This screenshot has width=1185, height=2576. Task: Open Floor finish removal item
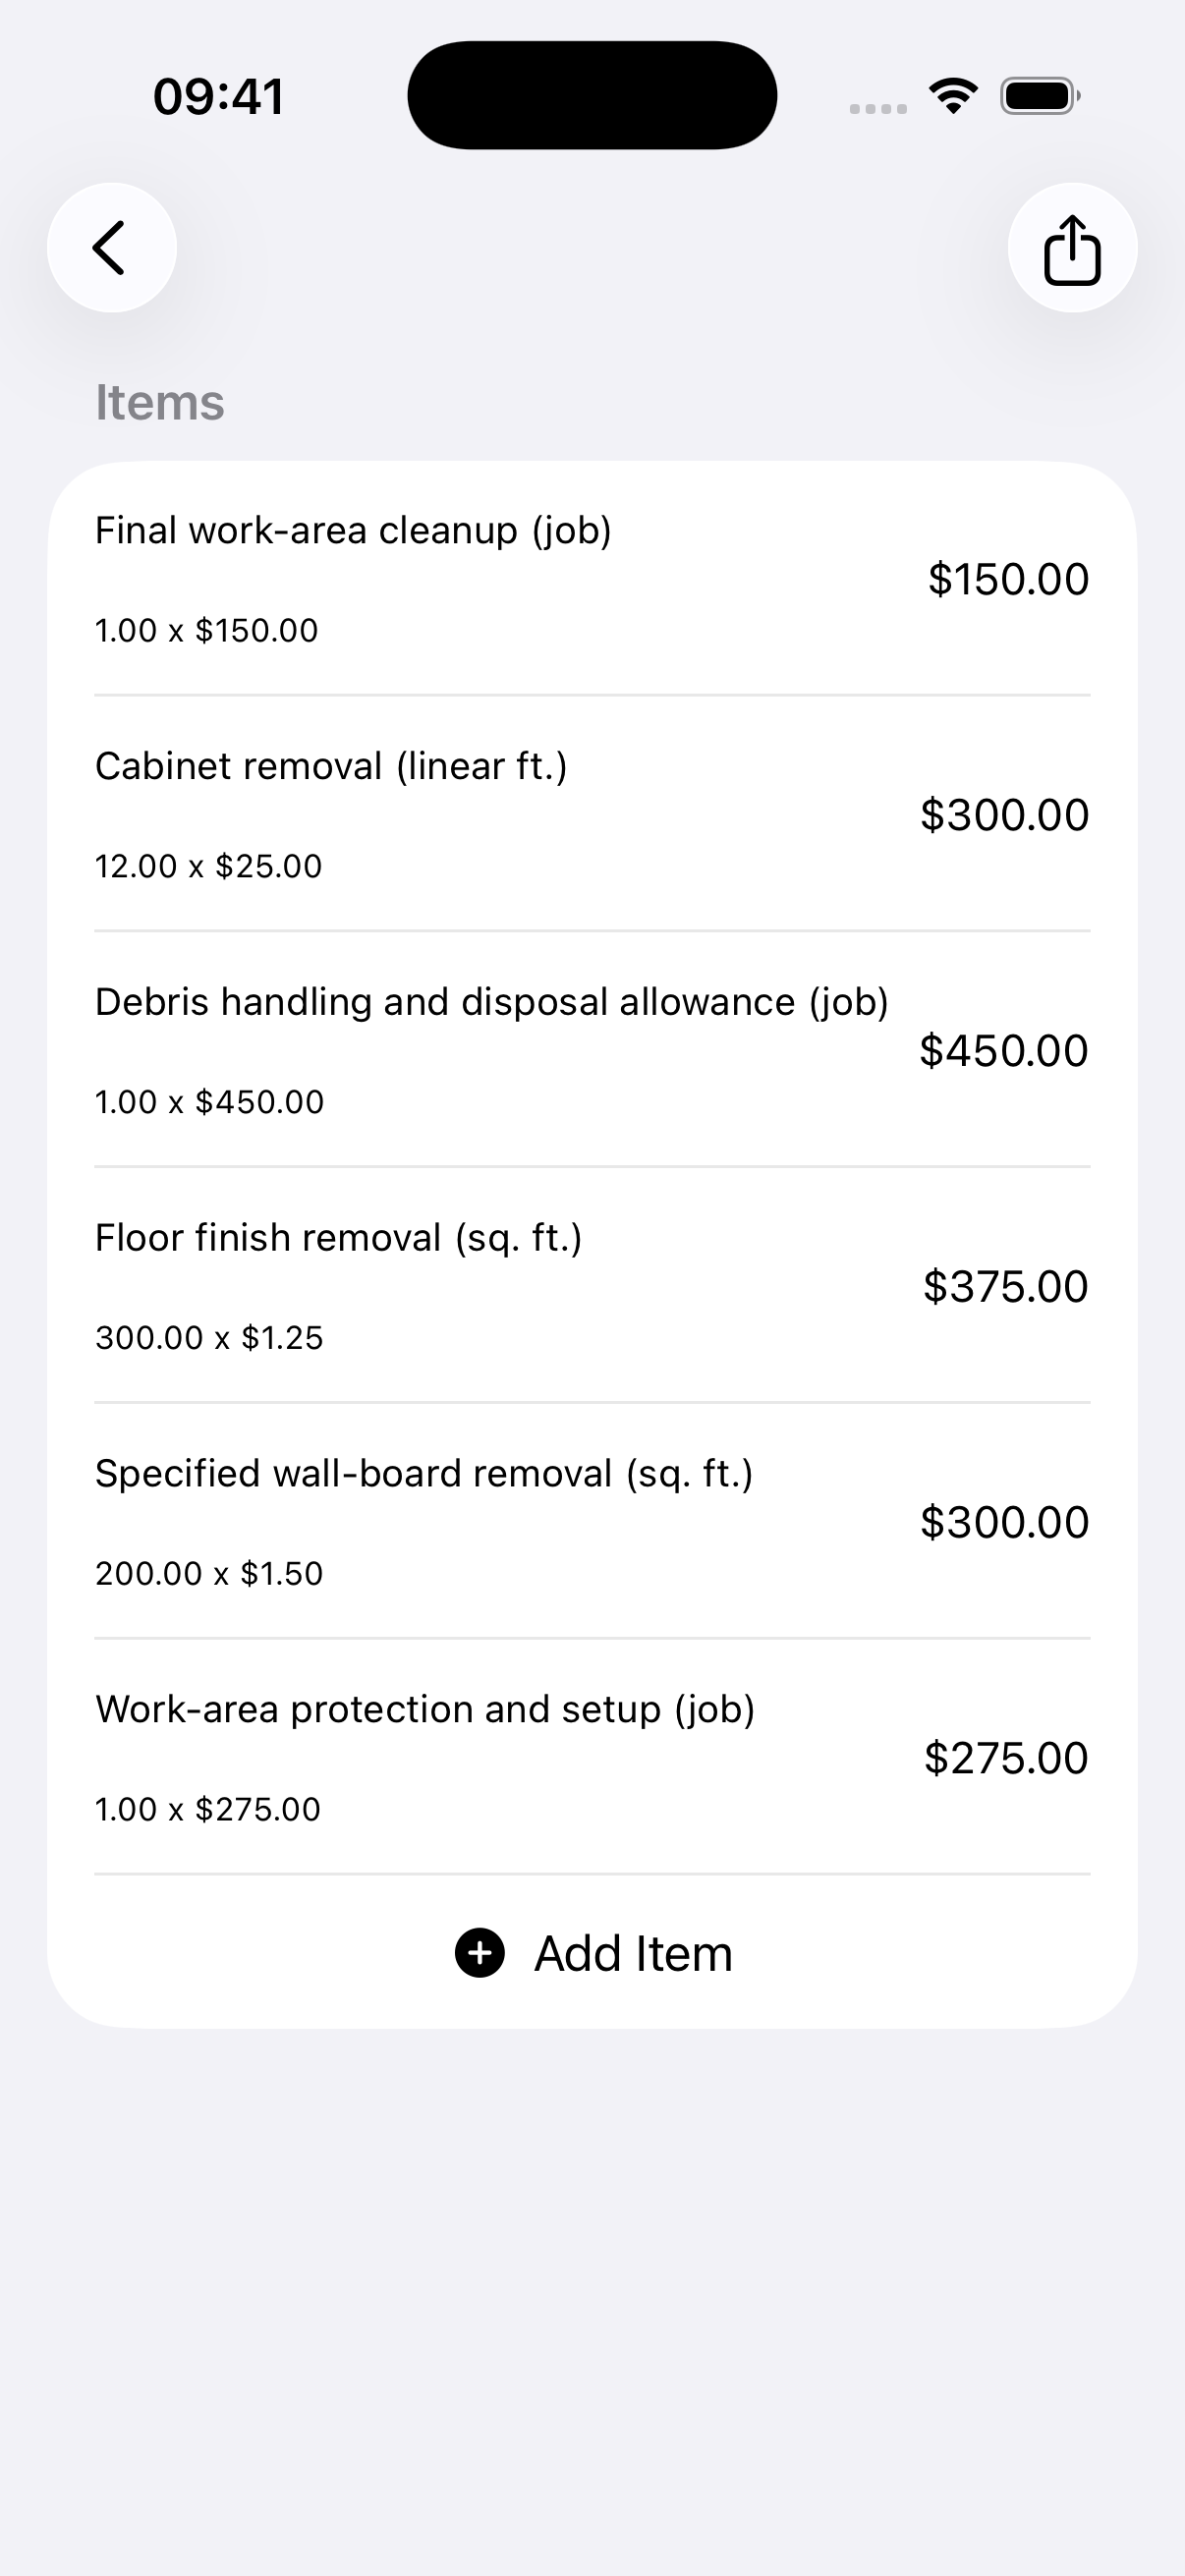click(592, 1286)
